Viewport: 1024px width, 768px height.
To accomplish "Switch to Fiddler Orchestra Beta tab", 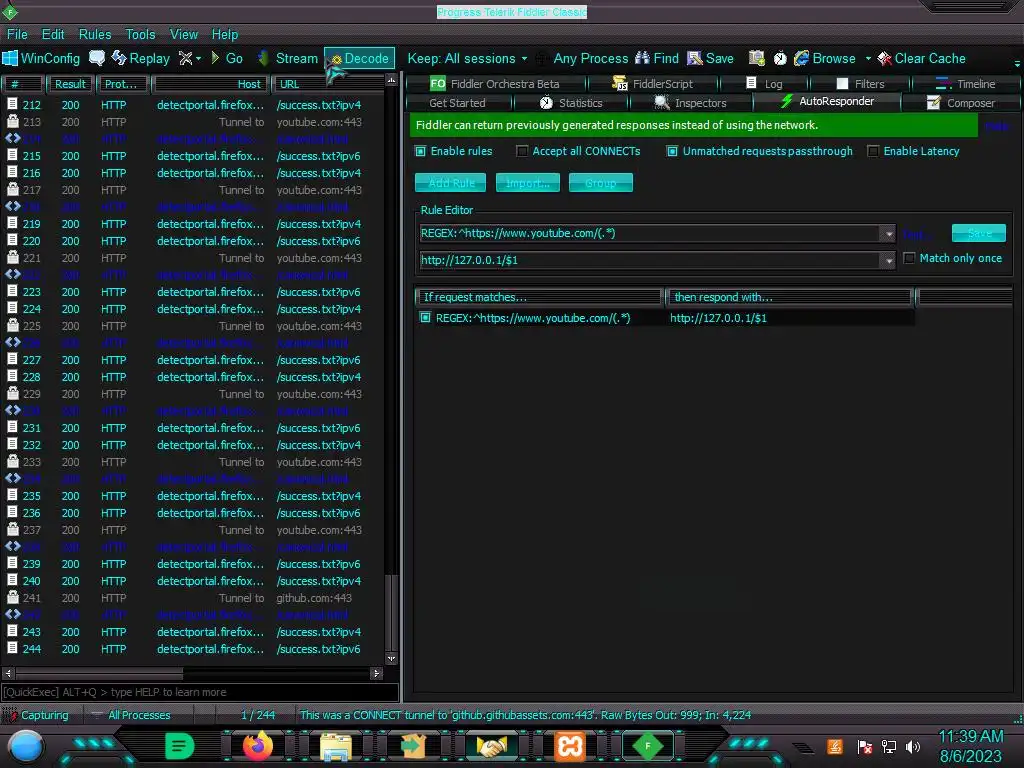I will point(495,84).
